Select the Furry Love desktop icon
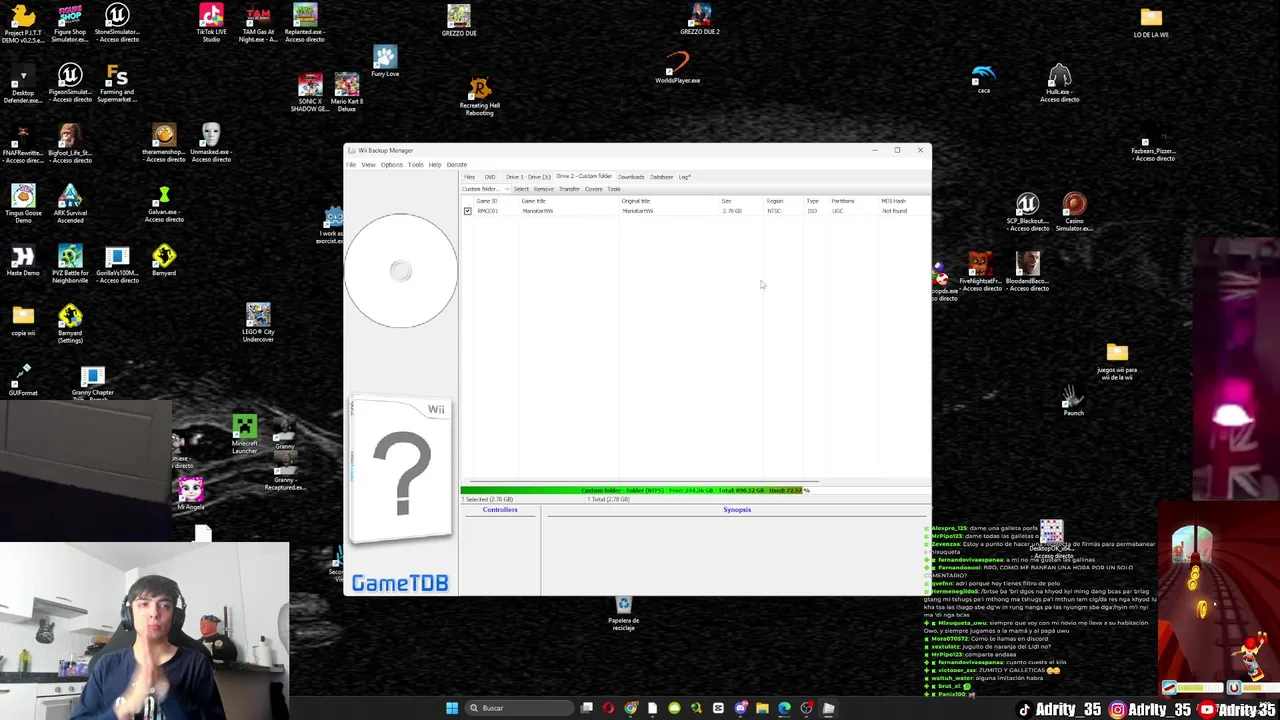 coord(385,62)
